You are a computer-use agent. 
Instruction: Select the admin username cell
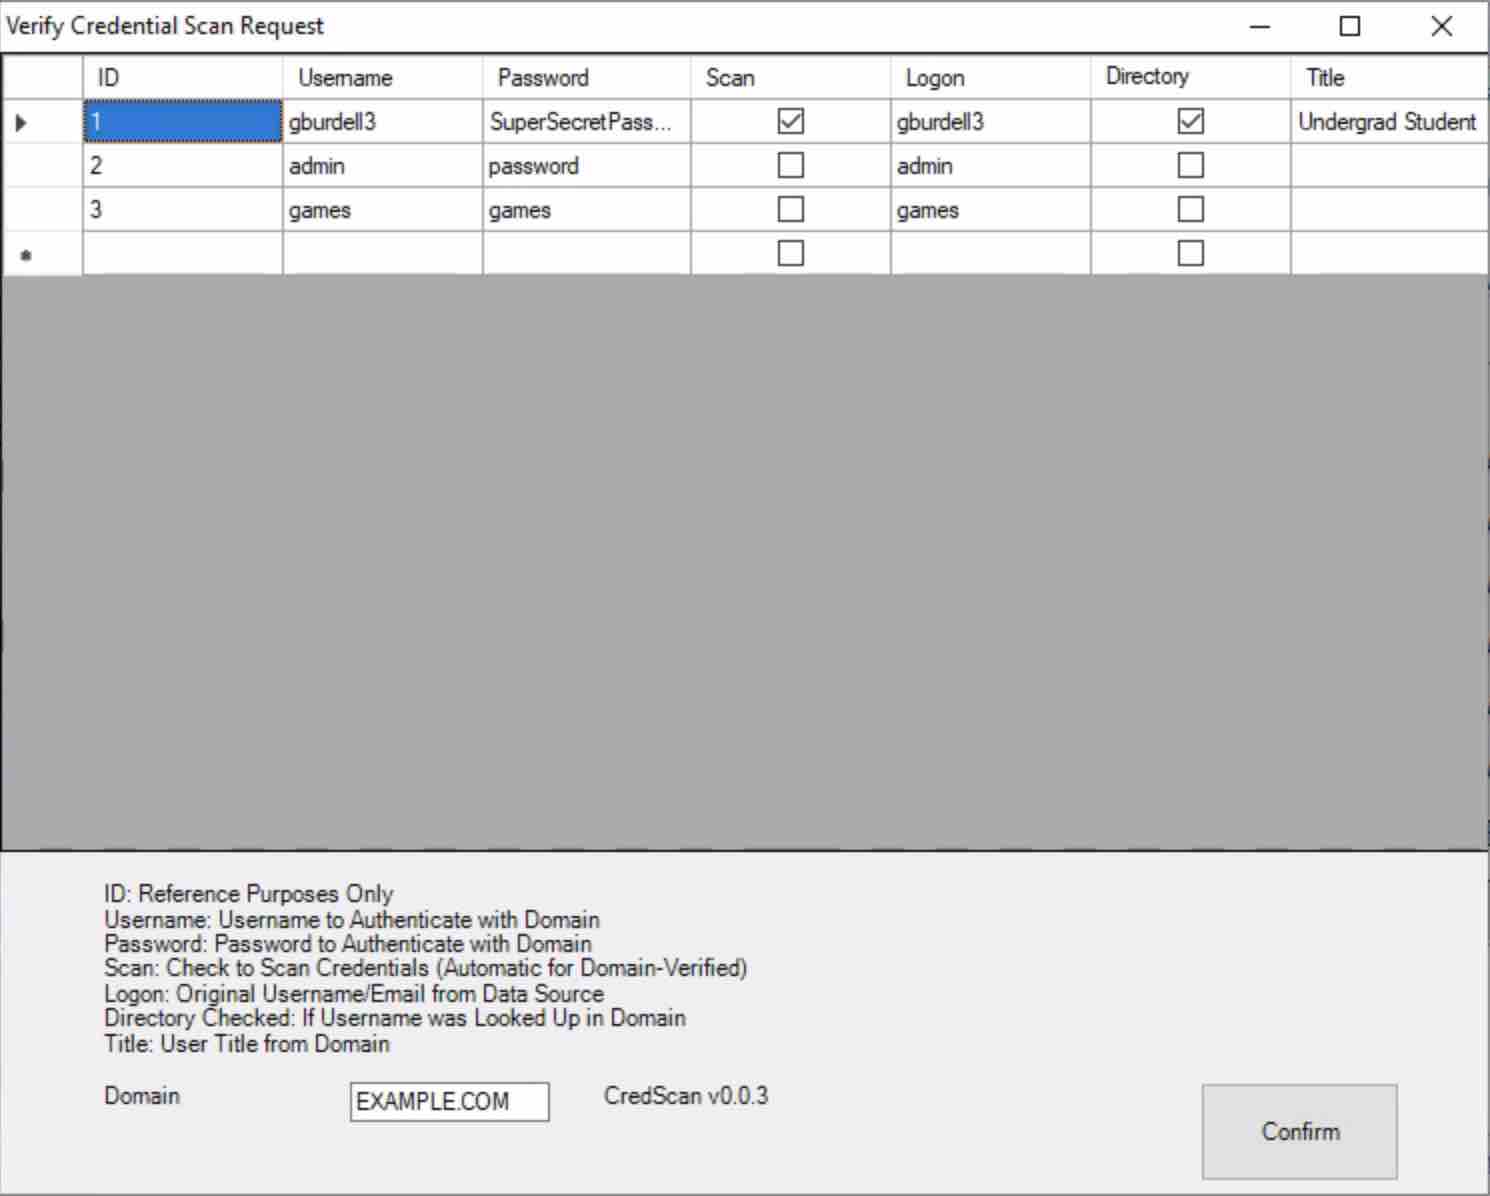(381, 165)
